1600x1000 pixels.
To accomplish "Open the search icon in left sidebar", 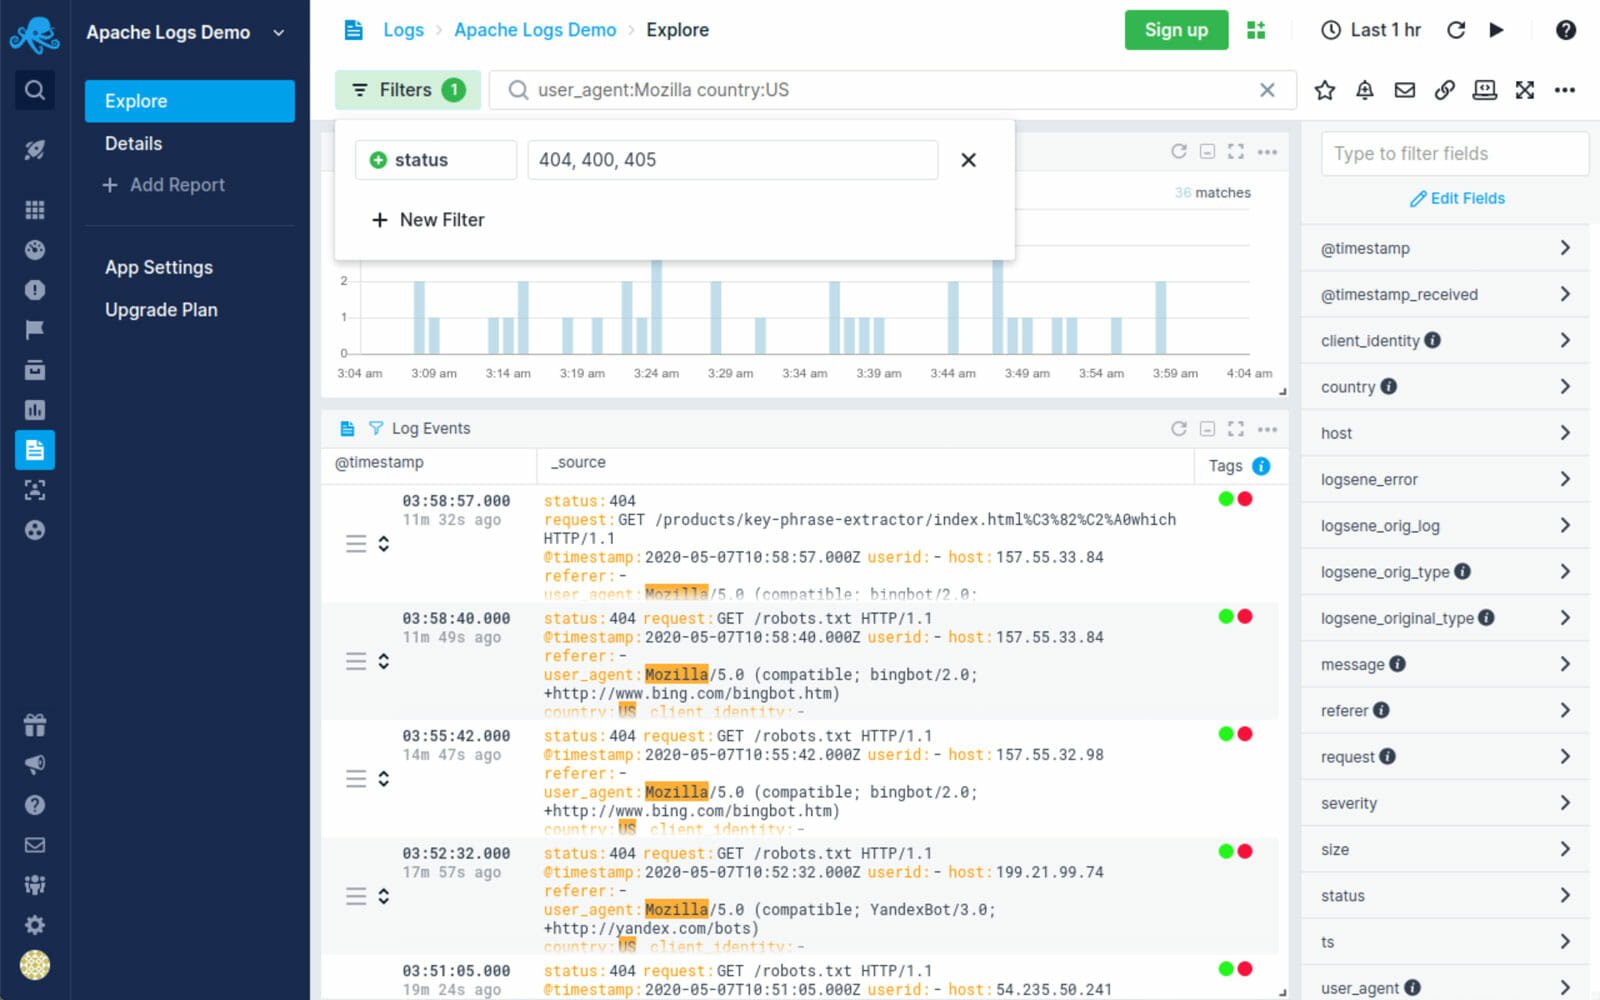I will click(x=34, y=90).
